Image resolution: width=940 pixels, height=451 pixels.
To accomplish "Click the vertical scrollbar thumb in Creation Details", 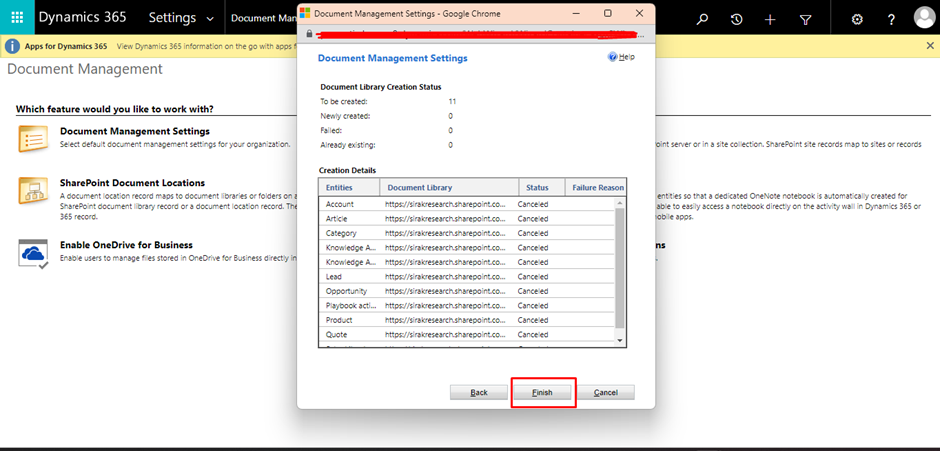I will 620,269.
